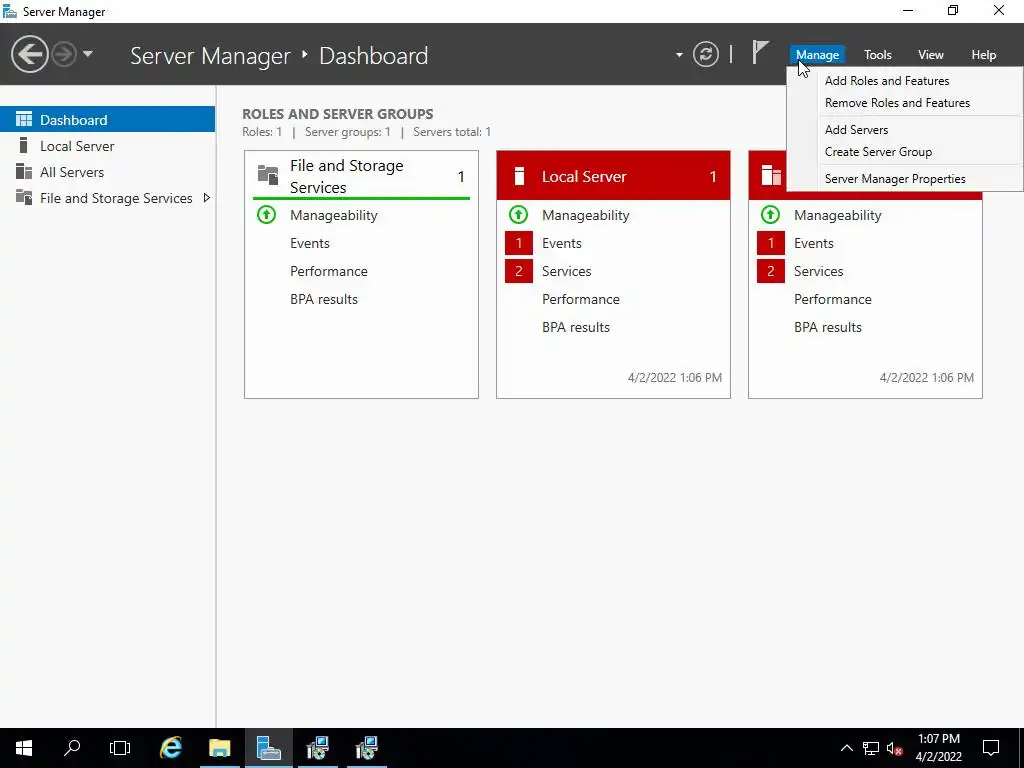The height and width of the screenshot is (768, 1024).
Task: Open Manageability in Local Server tile
Action: click(586, 216)
